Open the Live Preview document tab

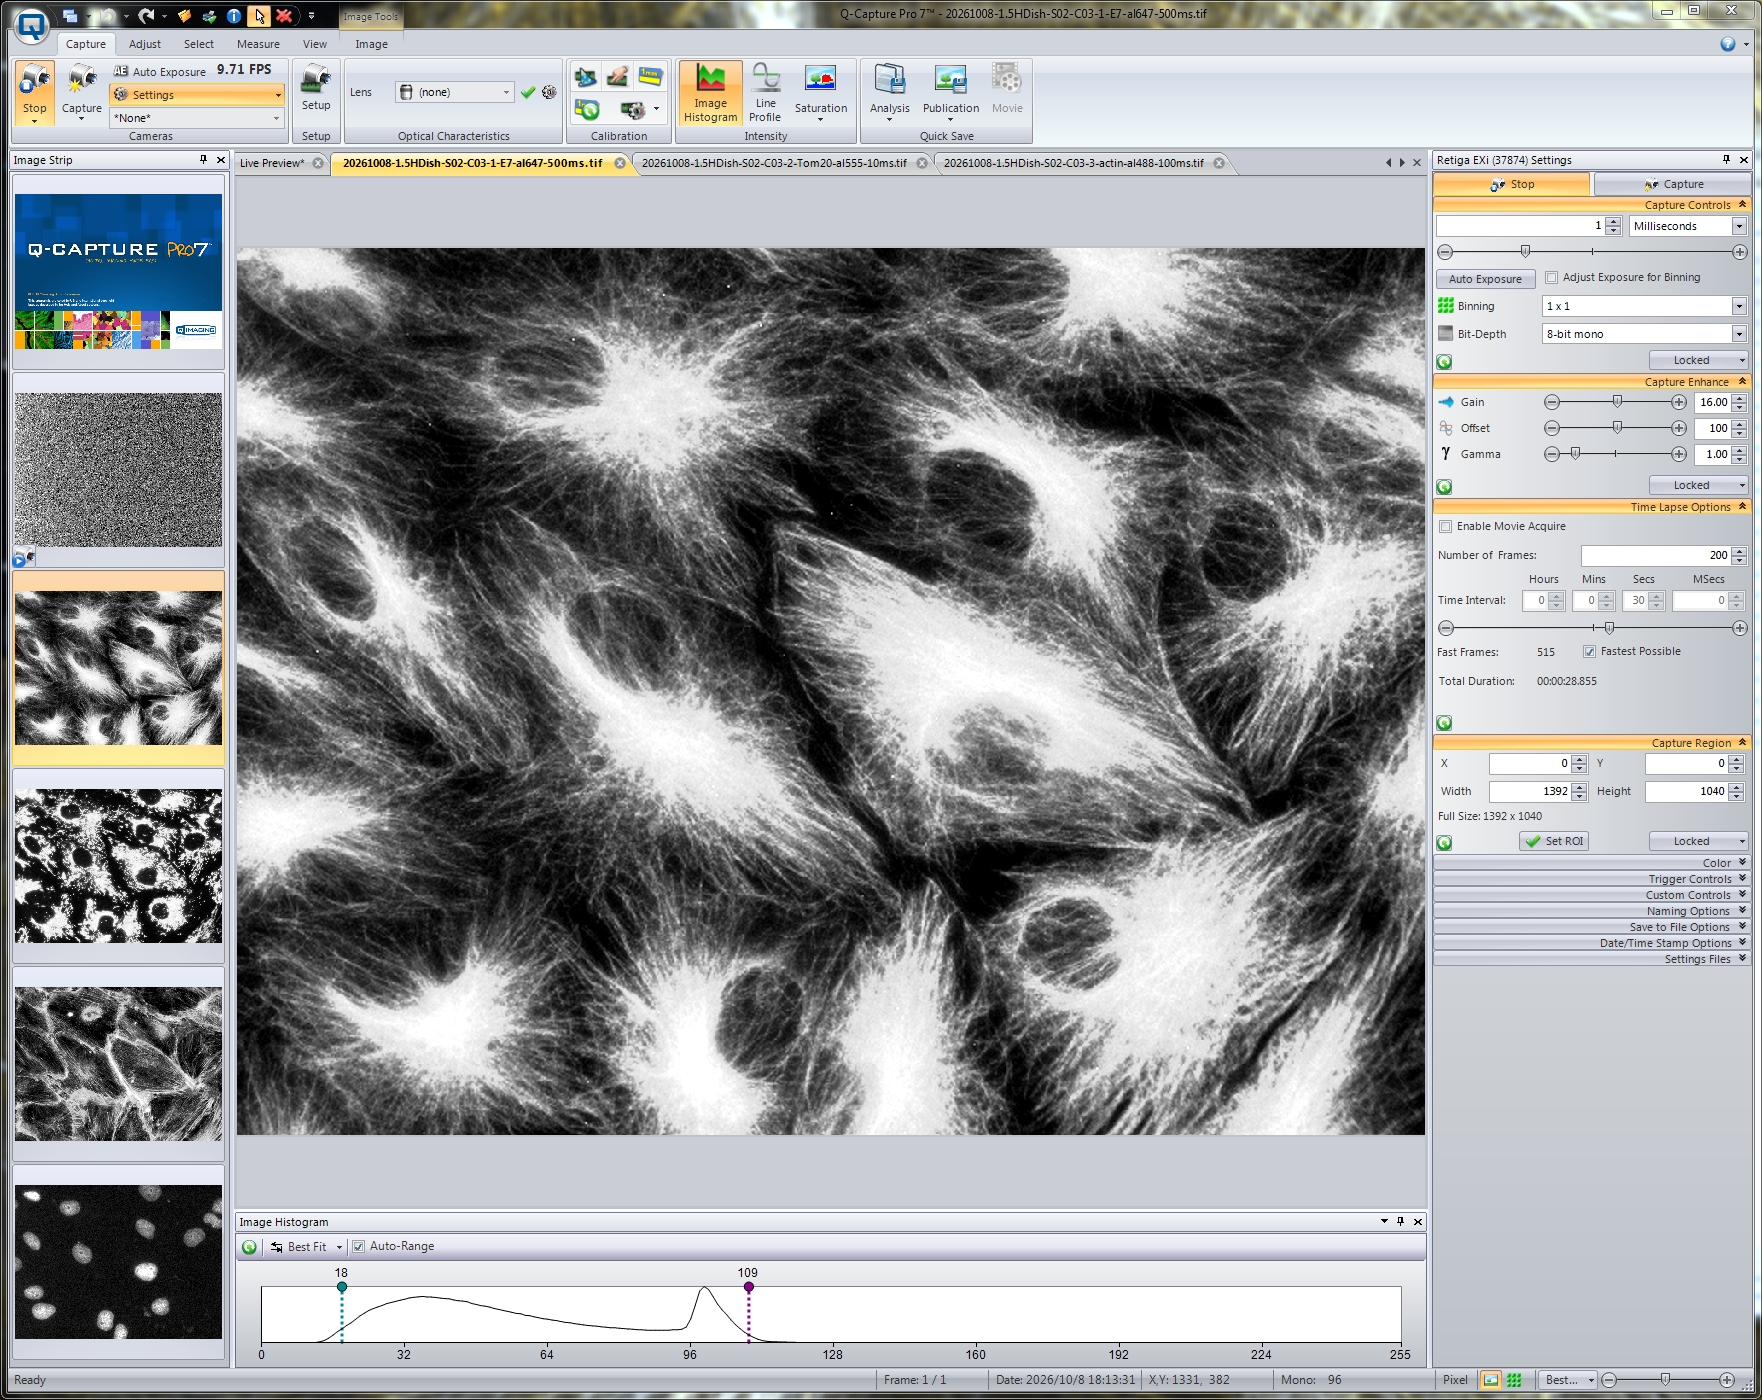(272, 163)
